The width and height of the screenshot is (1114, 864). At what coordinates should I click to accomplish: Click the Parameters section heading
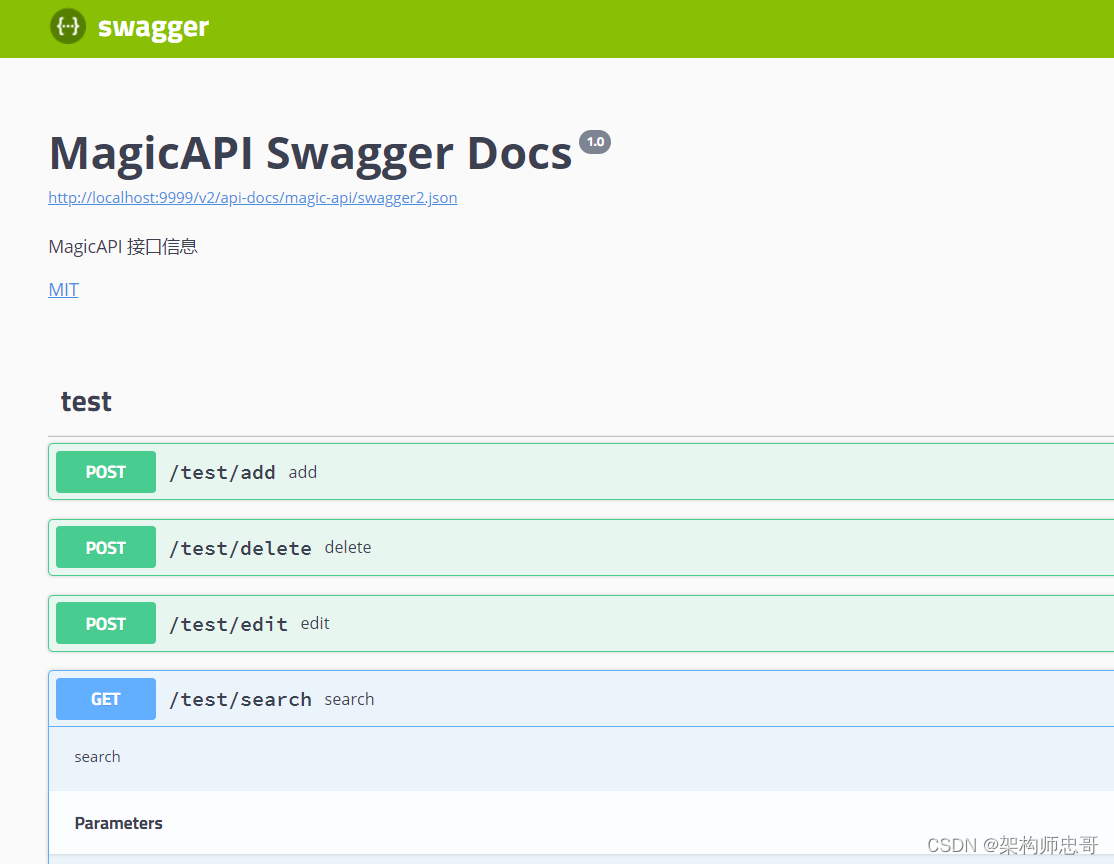coord(119,824)
